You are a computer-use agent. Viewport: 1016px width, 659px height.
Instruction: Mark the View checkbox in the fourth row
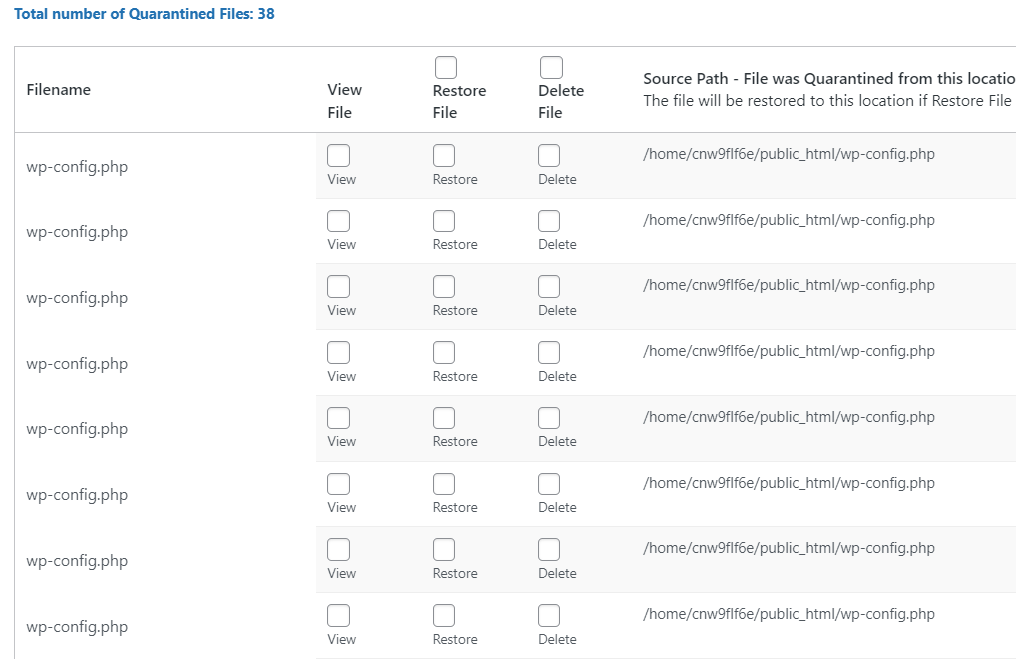[x=339, y=353]
